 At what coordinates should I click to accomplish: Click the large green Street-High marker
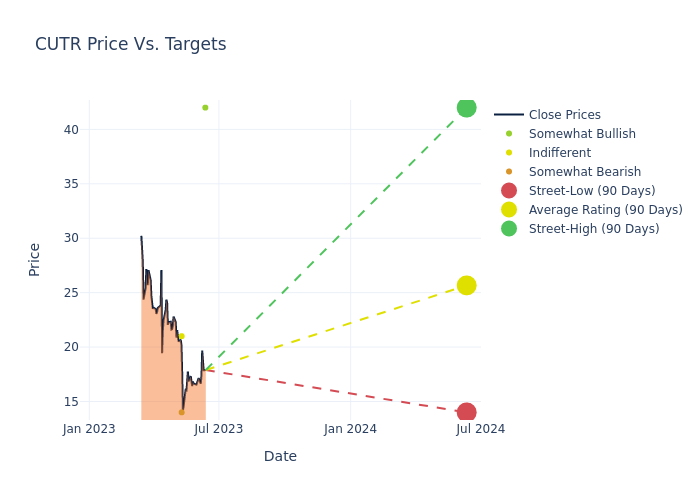[466, 108]
